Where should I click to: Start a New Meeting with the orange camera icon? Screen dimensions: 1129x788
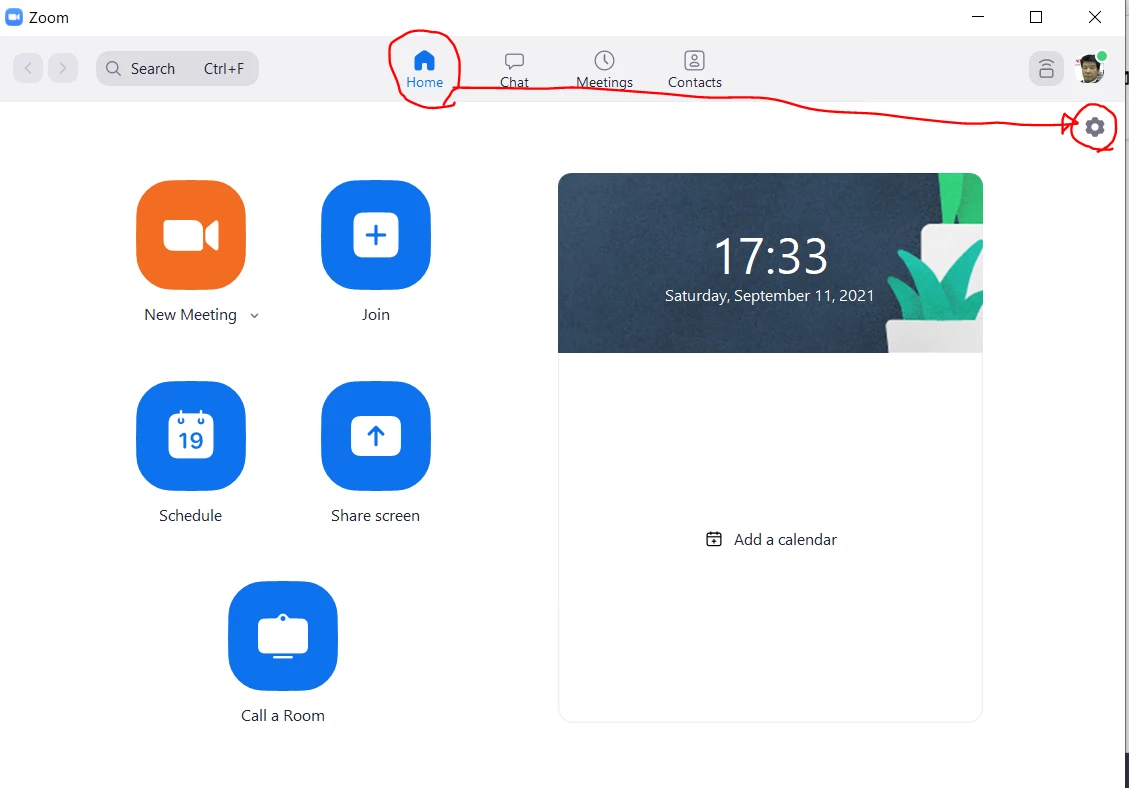click(x=191, y=235)
